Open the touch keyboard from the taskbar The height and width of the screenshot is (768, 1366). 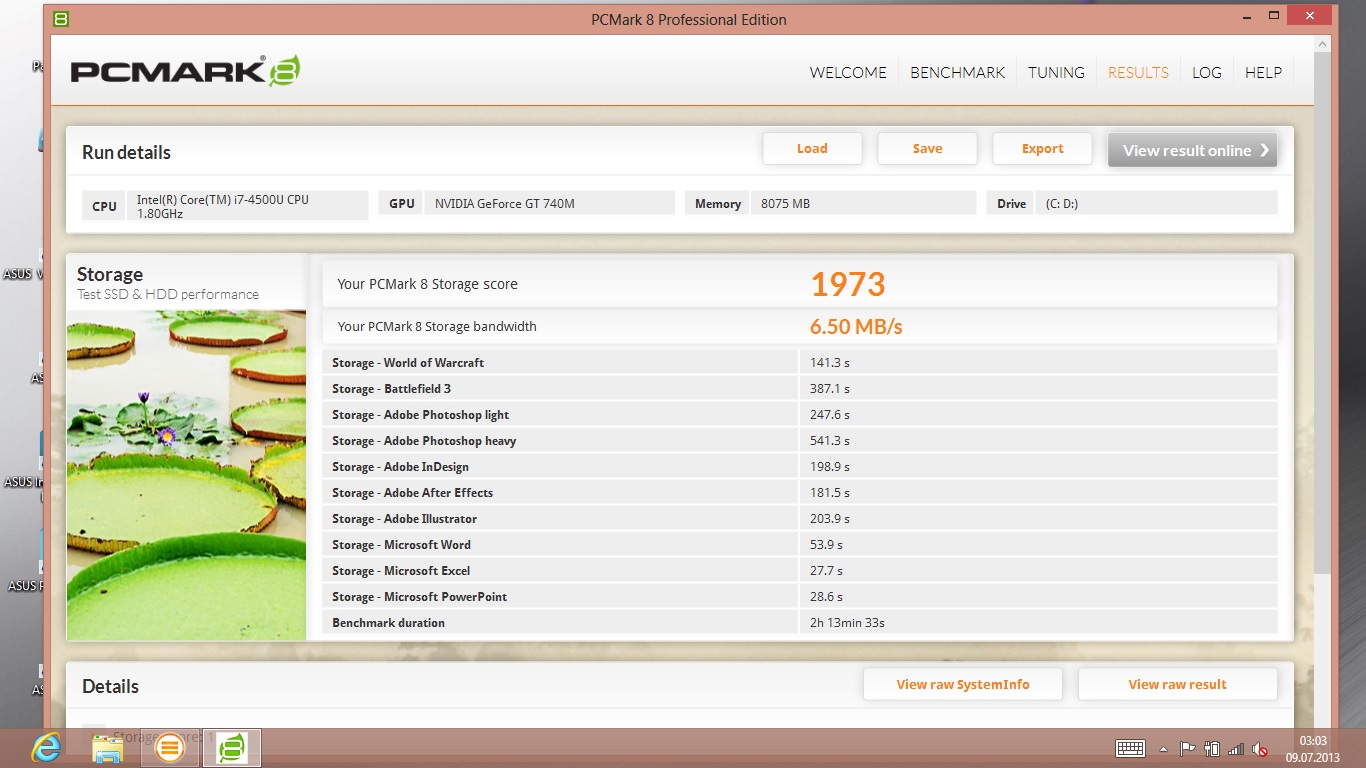(x=1130, y=748)
